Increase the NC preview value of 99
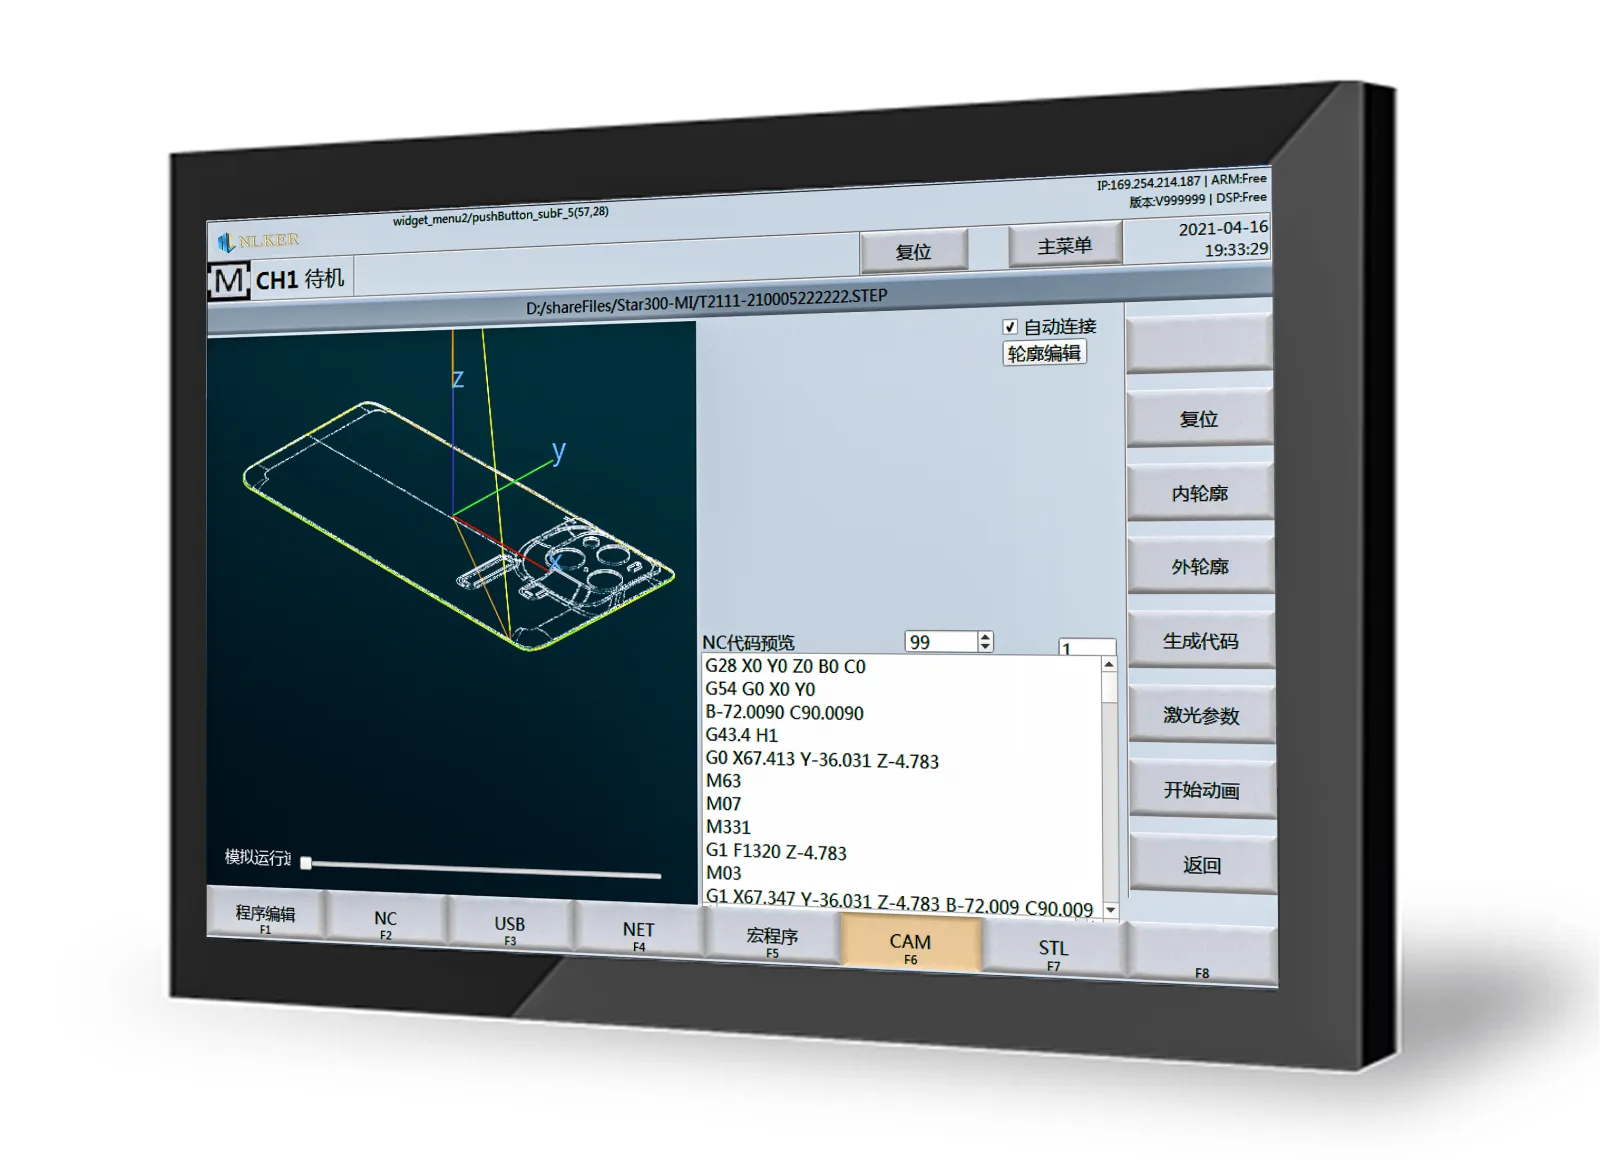The width and height of the screenshot is (1600, 1160). click(986, 636)
